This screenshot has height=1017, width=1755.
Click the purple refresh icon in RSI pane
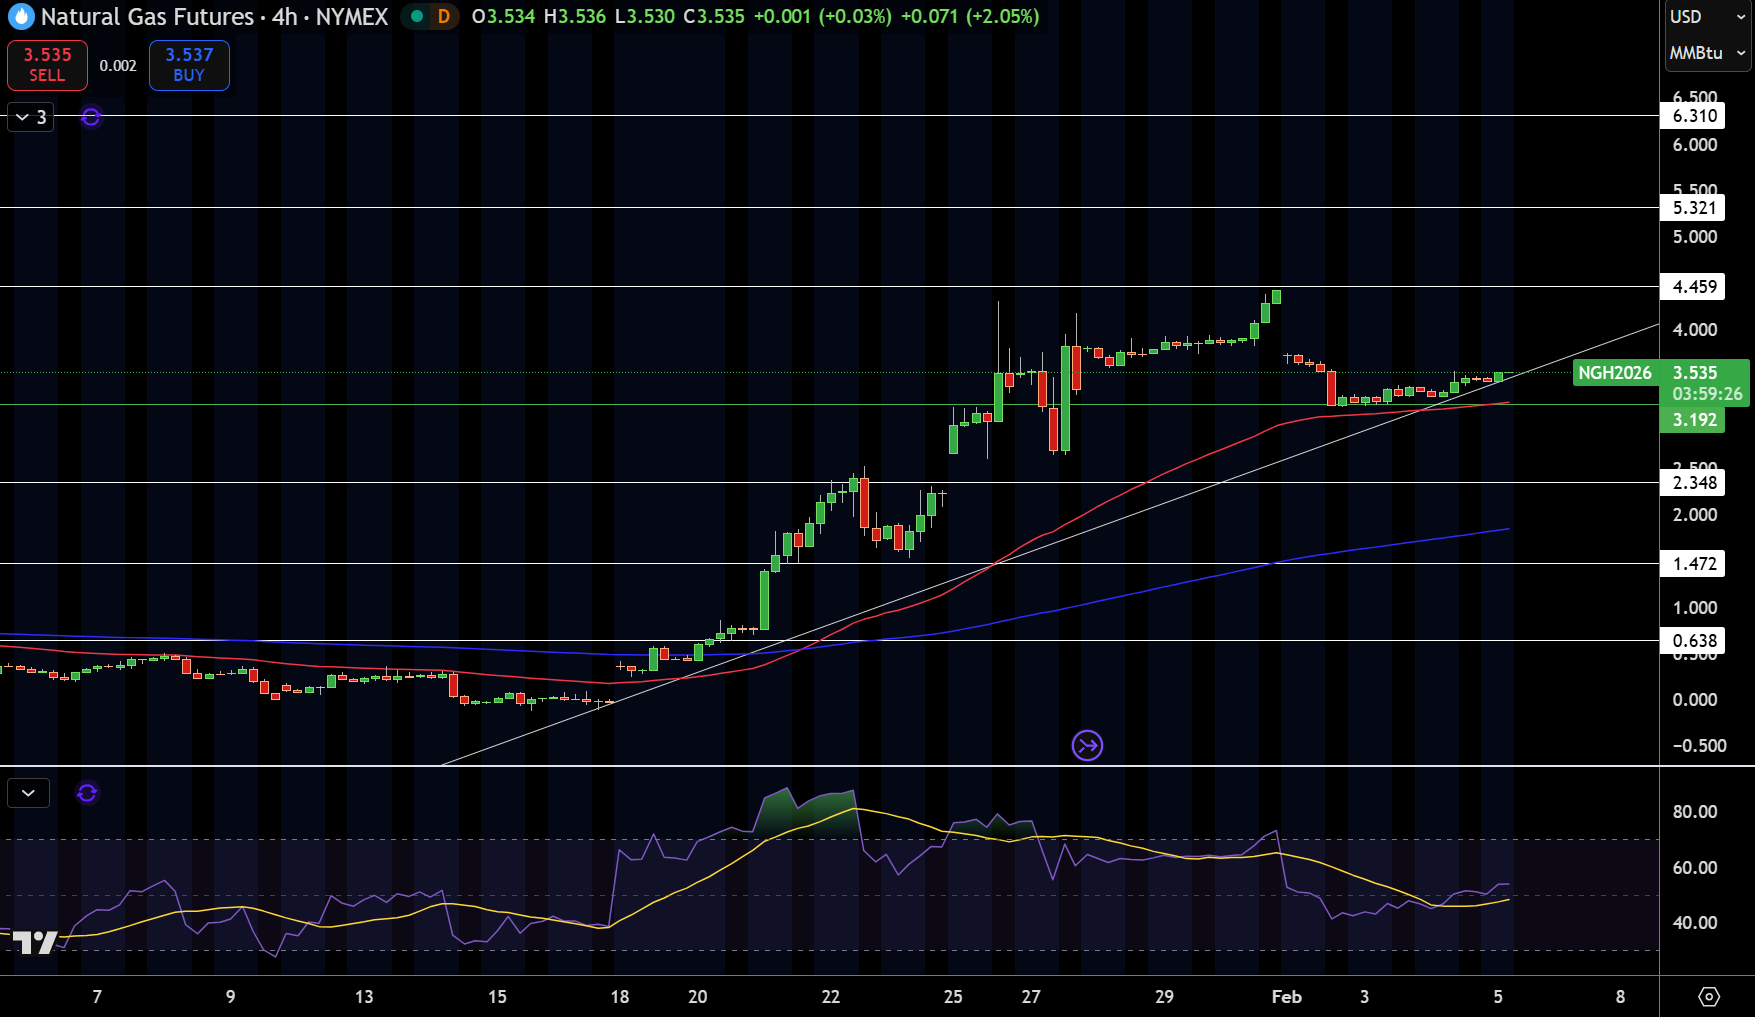coord(87,793)
